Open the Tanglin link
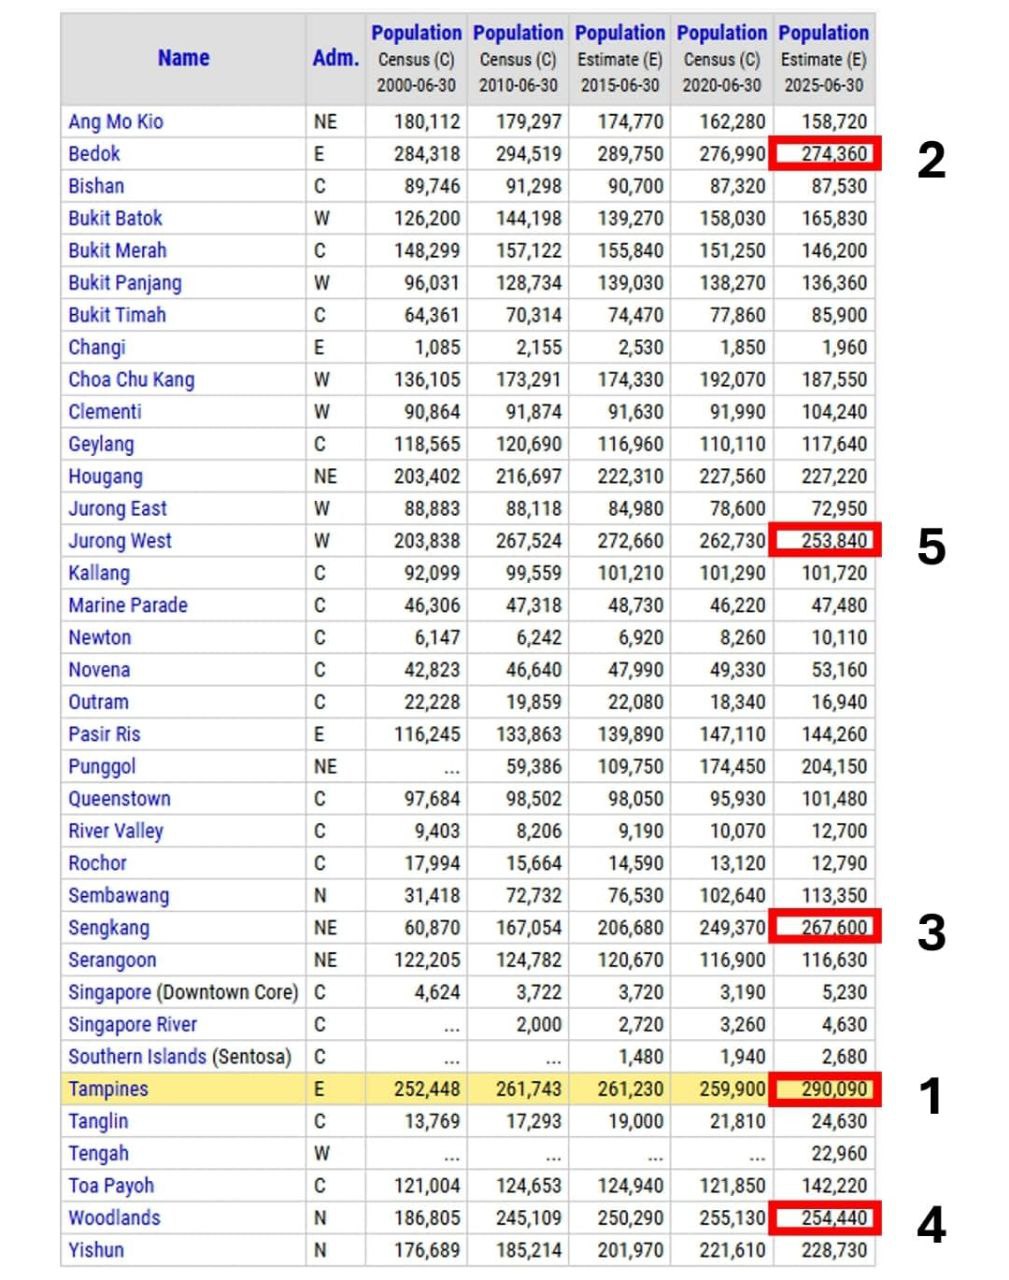1009x1280 pixels. pyautogui.click(x=98, y=1121)
